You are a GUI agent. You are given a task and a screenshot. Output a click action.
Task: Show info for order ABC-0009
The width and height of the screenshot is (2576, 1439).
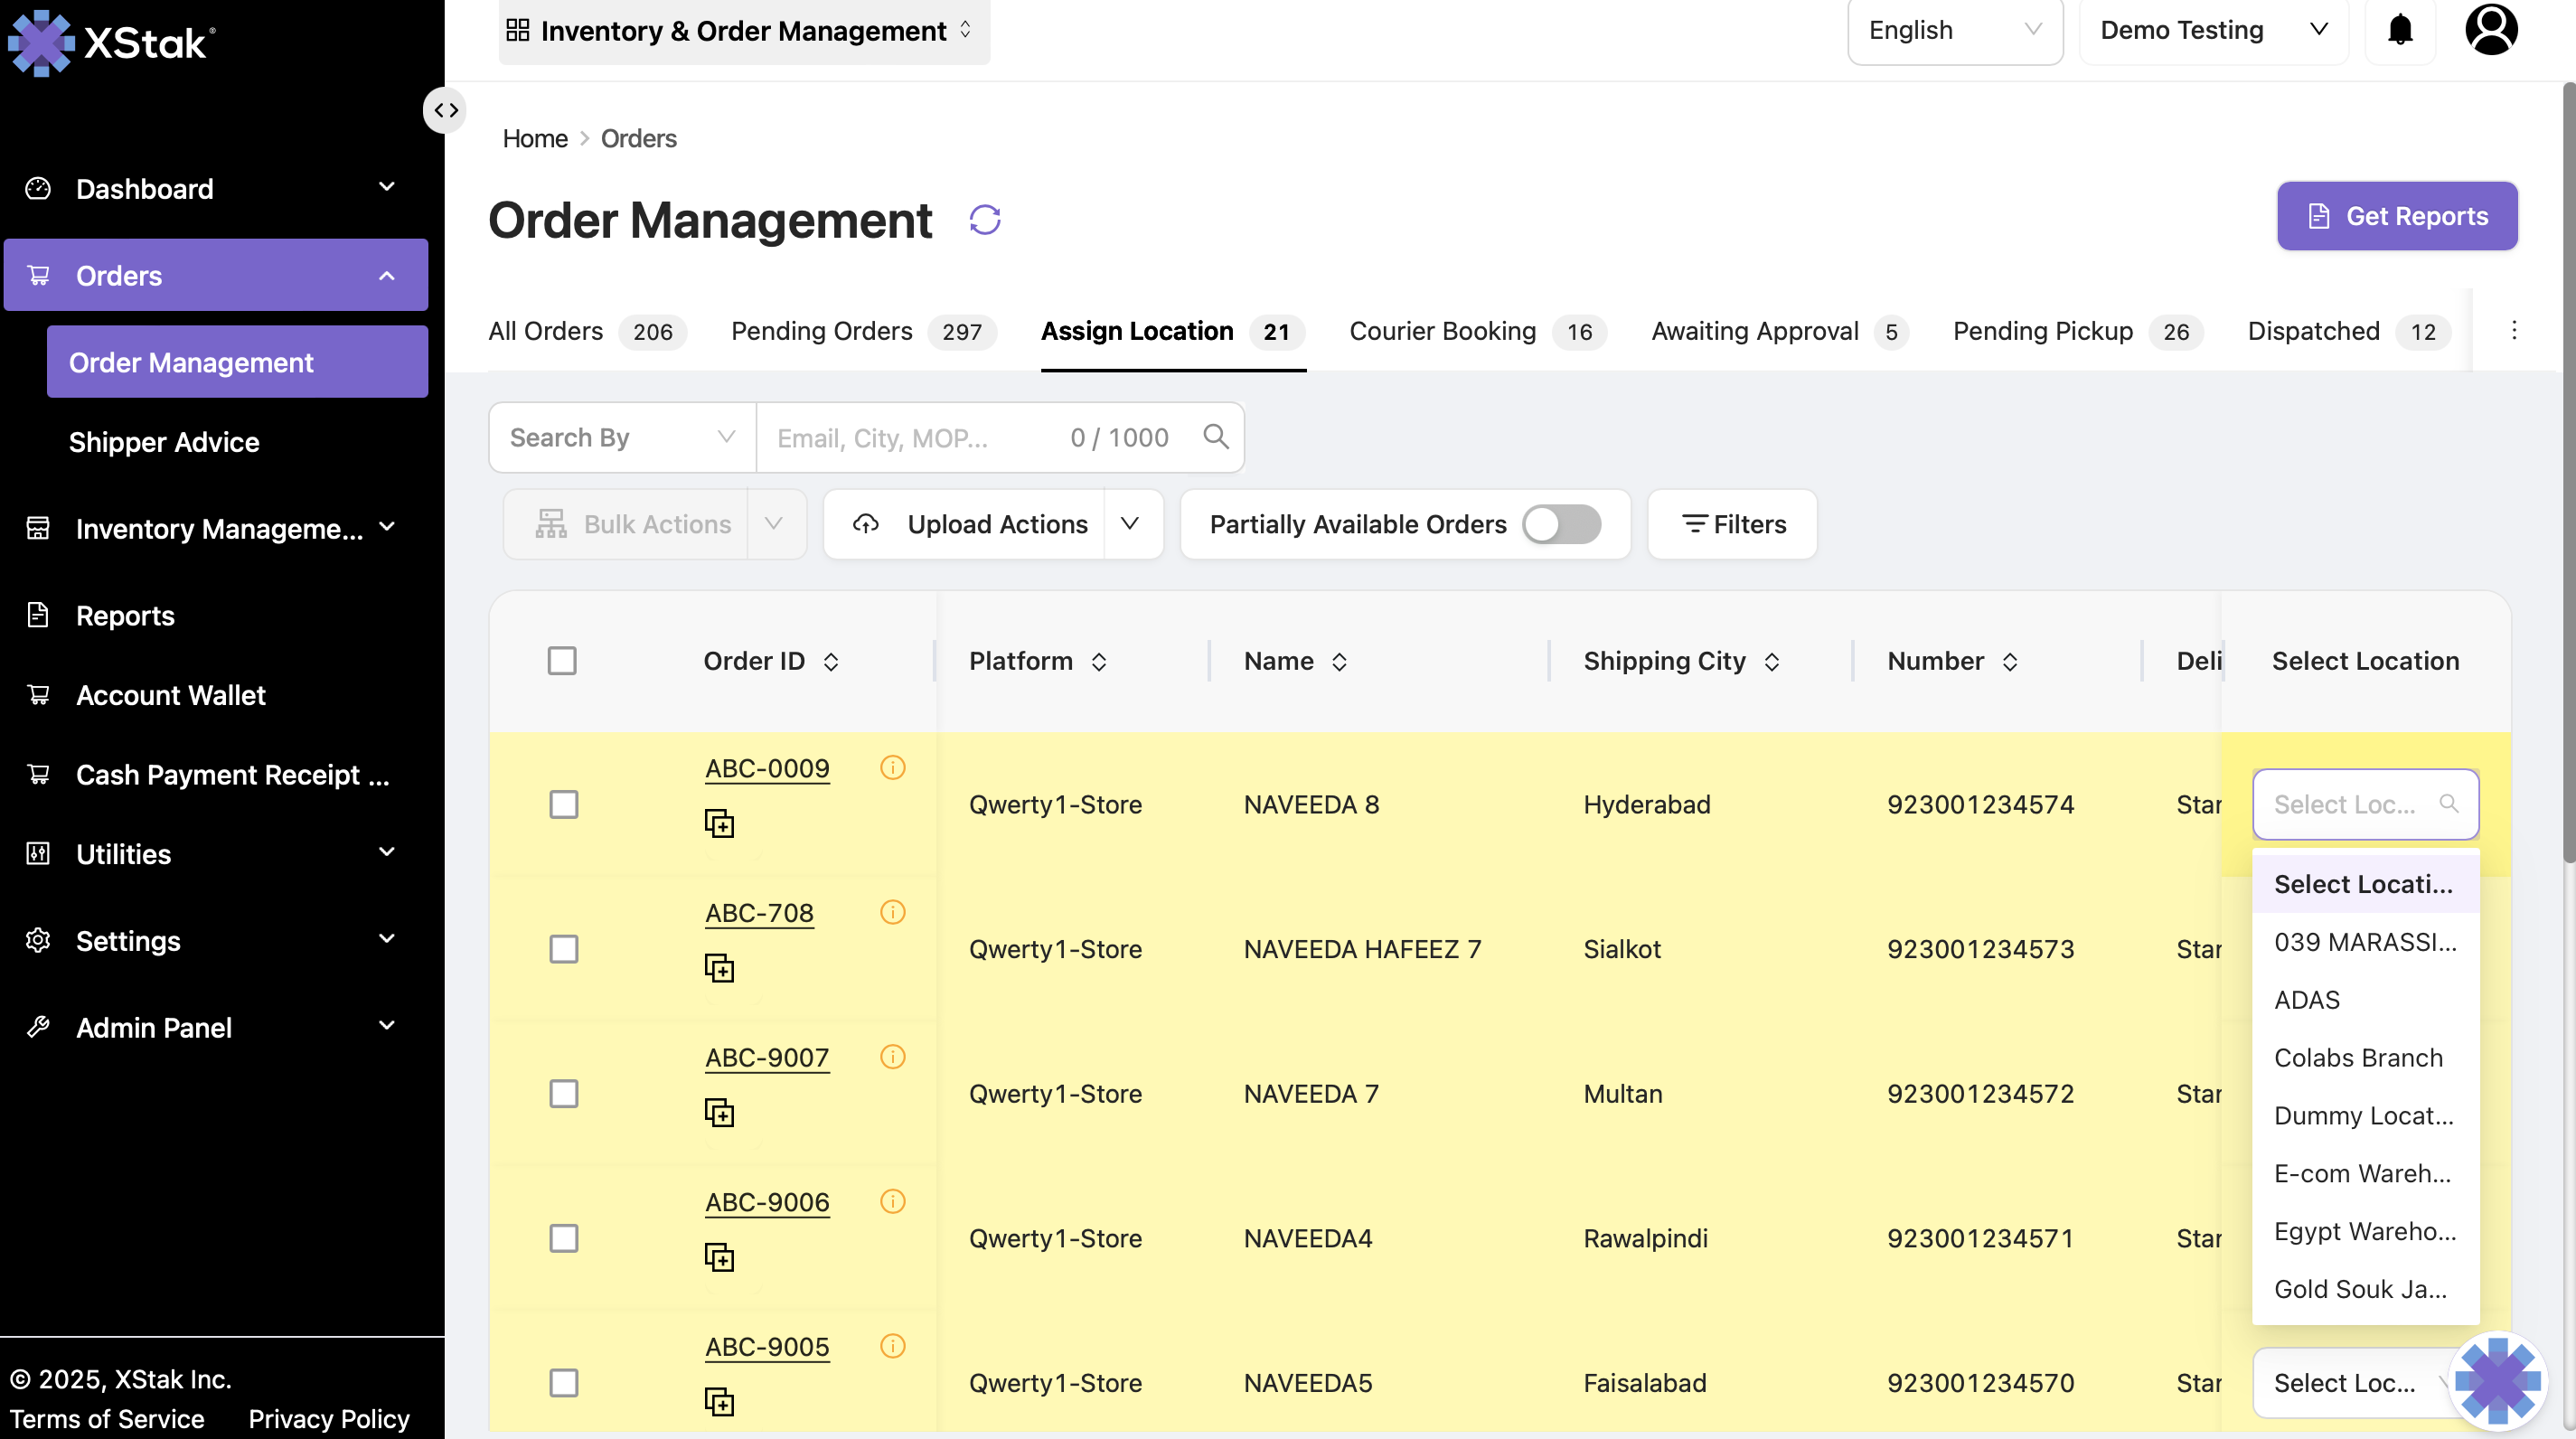tap(892, 768)
